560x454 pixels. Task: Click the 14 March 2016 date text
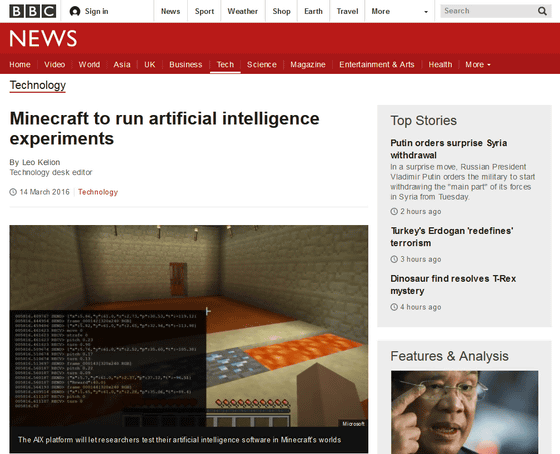44,192
